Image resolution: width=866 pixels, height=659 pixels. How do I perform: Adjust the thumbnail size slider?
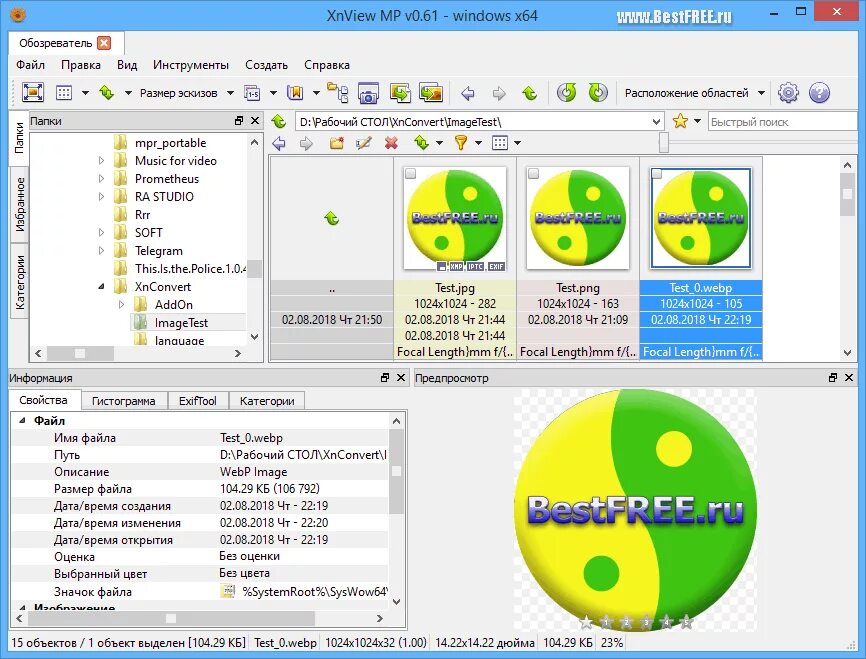664,143
